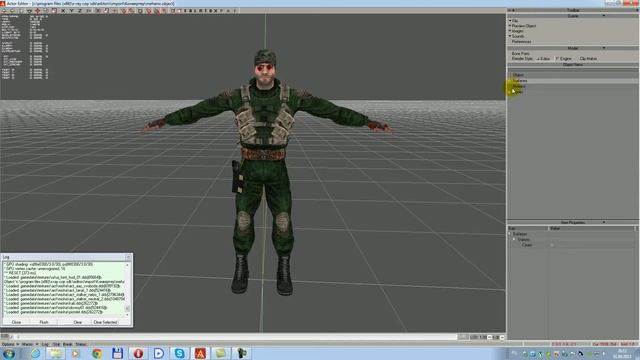Screen dimensions: 640x360
Task: Open Skype from the taskbar
Action: (x=179, y=353)
